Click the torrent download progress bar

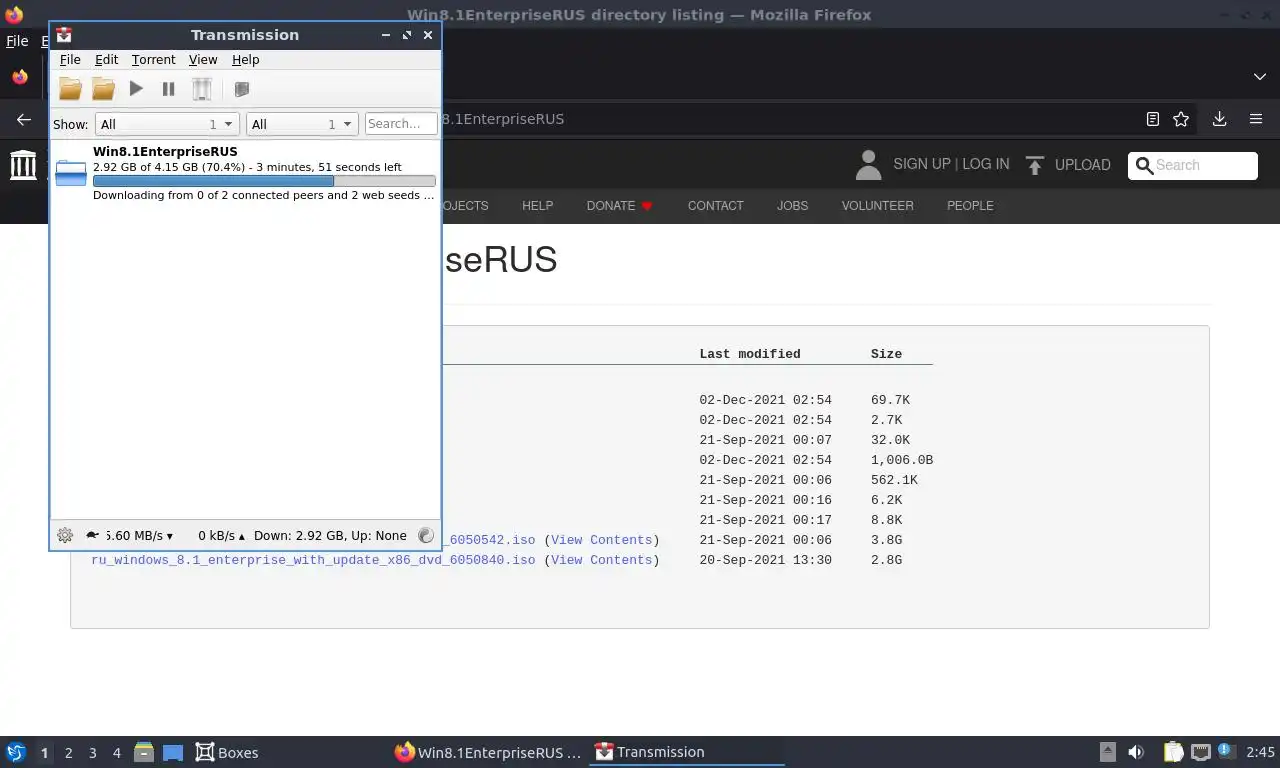tap(264, 181)
